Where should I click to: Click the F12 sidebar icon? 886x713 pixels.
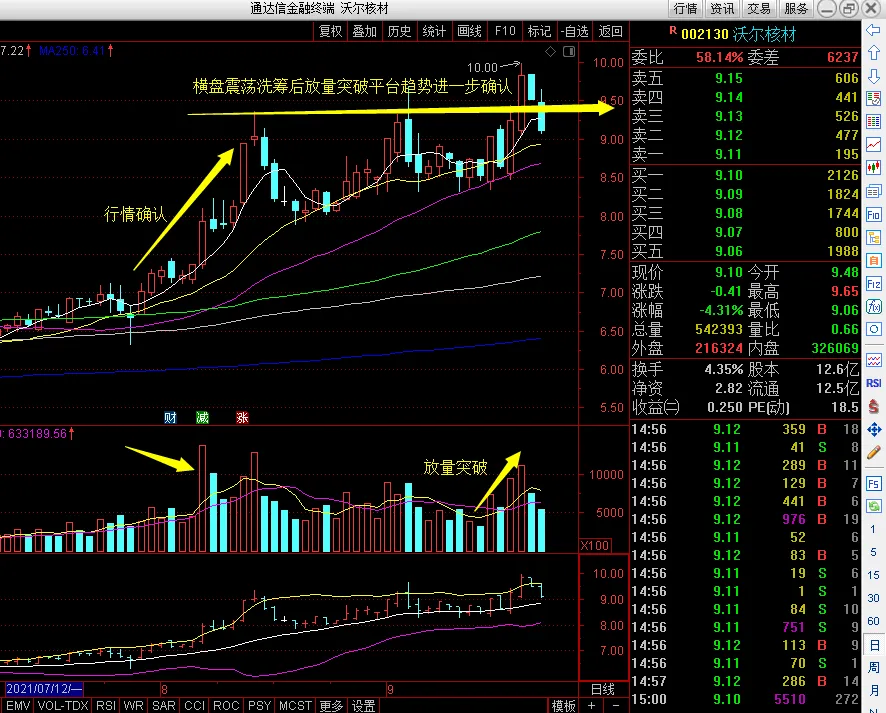tap(874, 284)
